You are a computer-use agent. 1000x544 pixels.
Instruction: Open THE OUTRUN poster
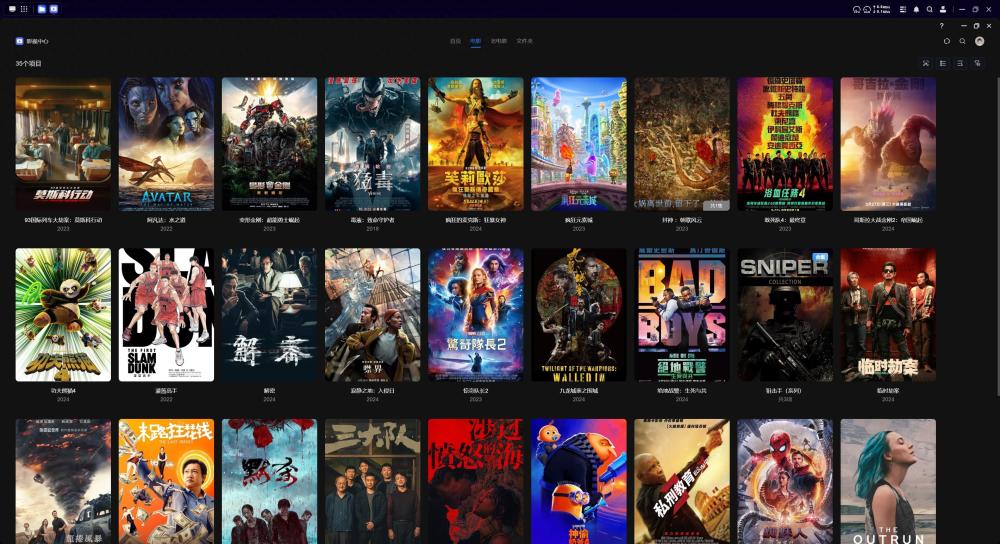(x=888, y=482)
